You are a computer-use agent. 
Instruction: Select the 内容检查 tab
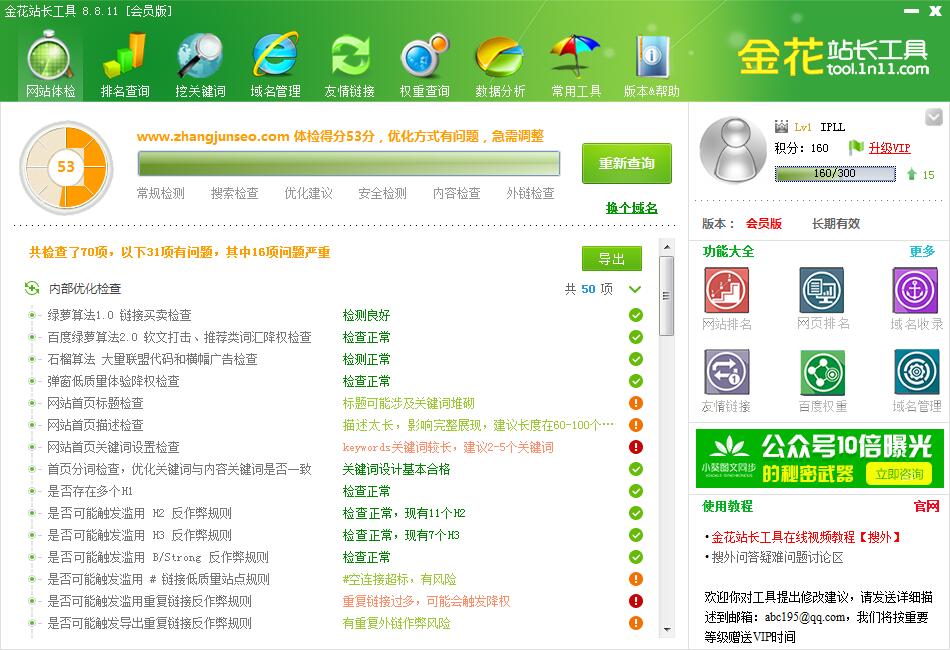[456, 193]
